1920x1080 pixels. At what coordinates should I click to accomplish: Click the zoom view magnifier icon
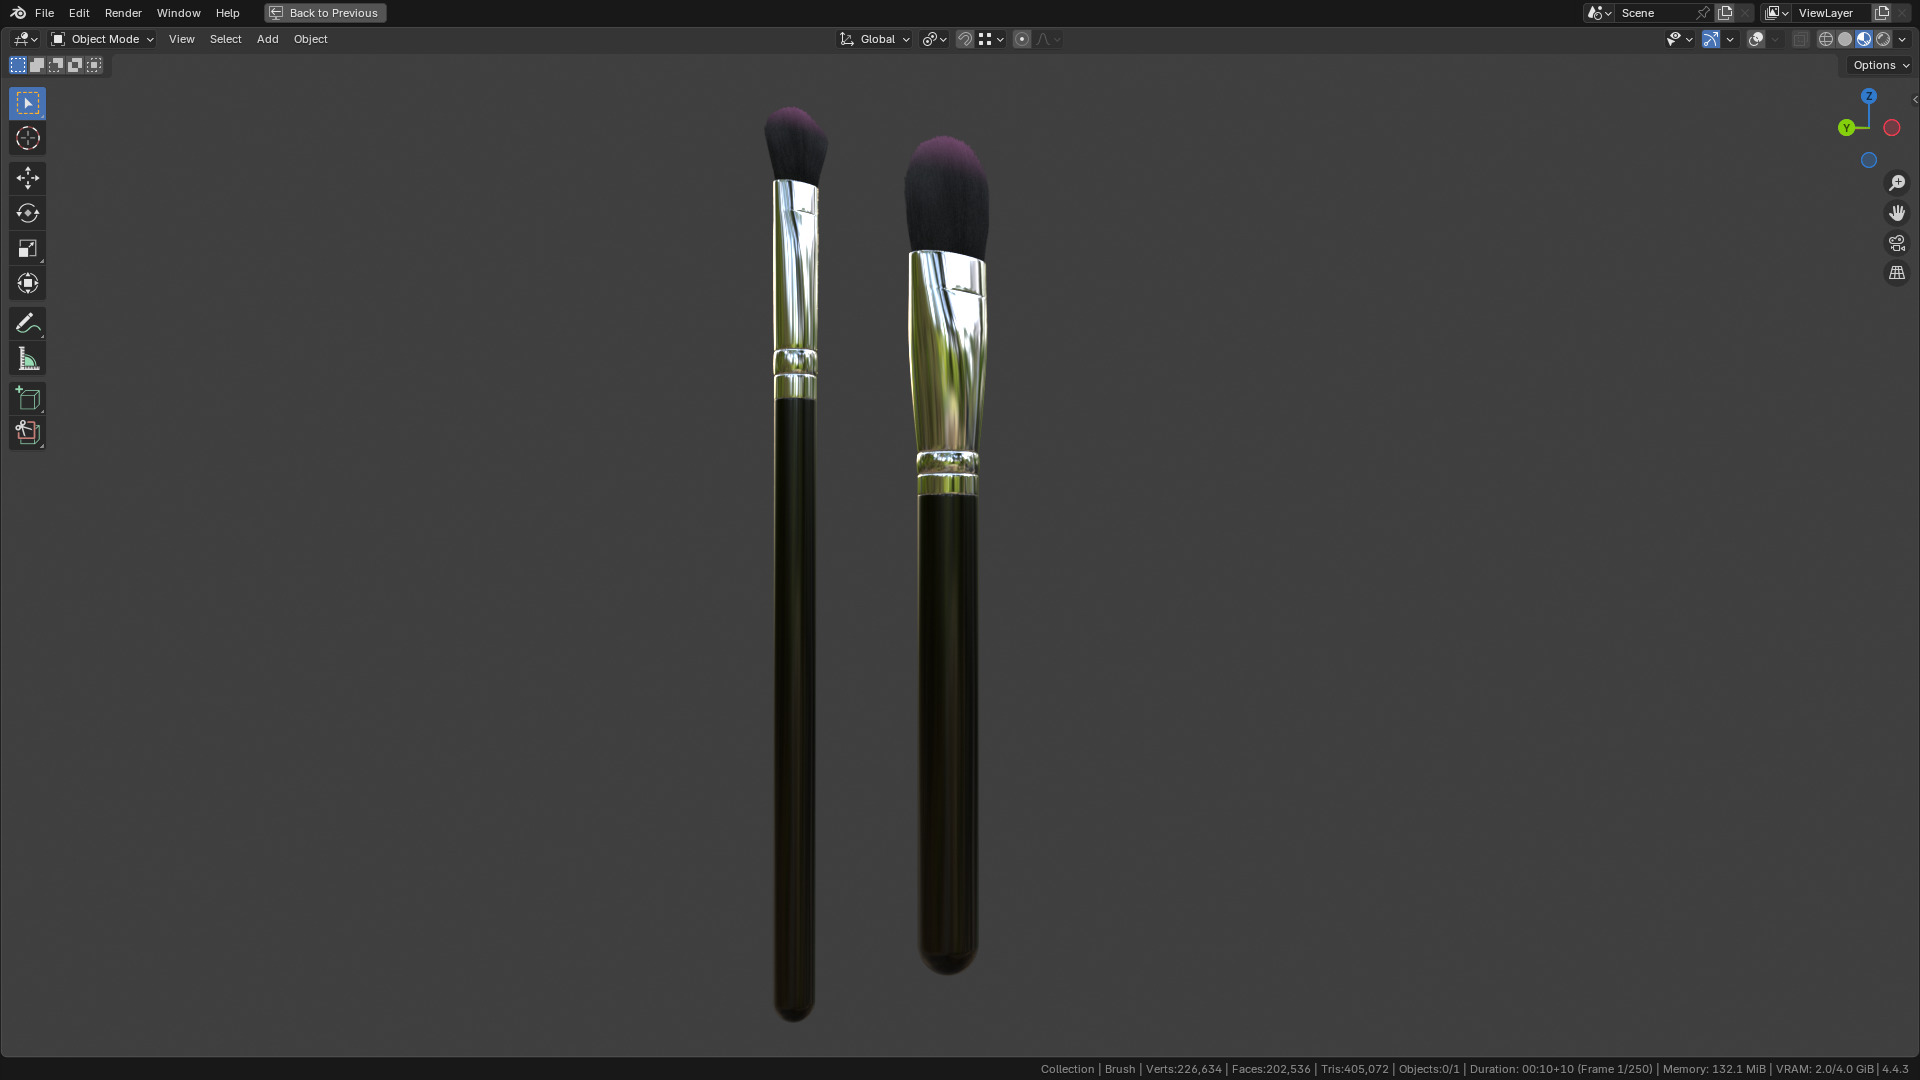click(x=1897, y=183)
